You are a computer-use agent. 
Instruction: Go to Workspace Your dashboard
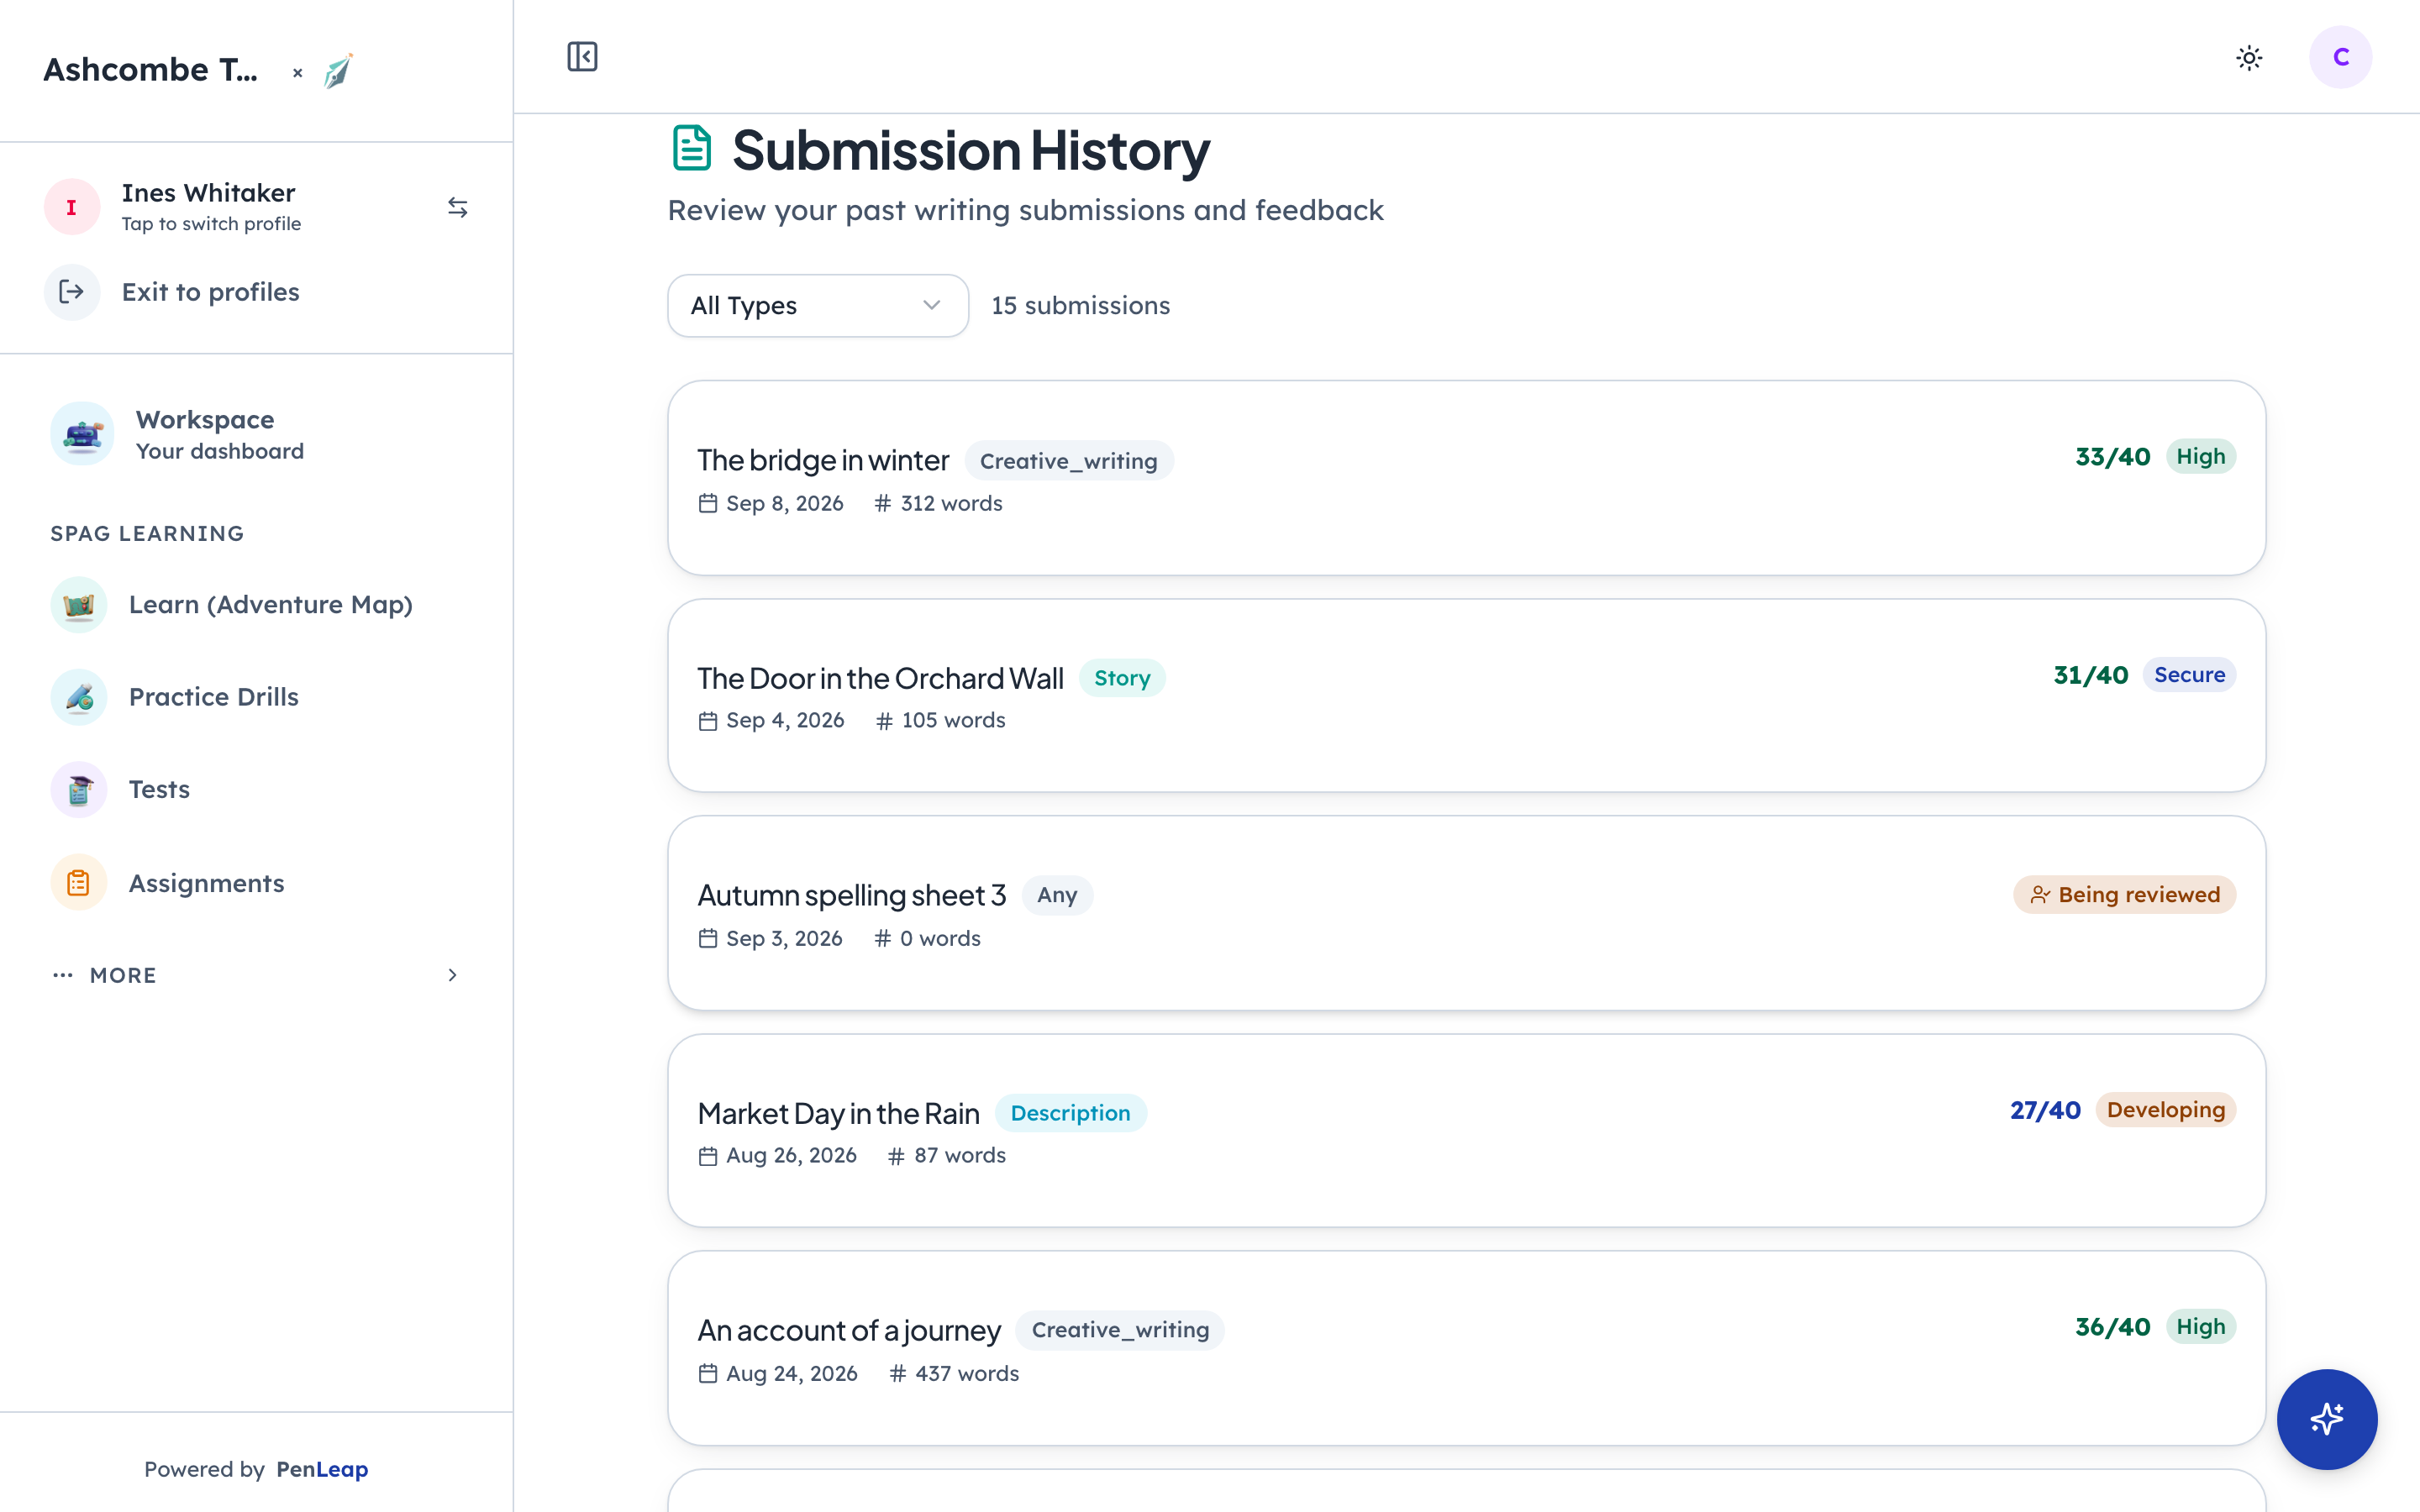pos(256,434)
